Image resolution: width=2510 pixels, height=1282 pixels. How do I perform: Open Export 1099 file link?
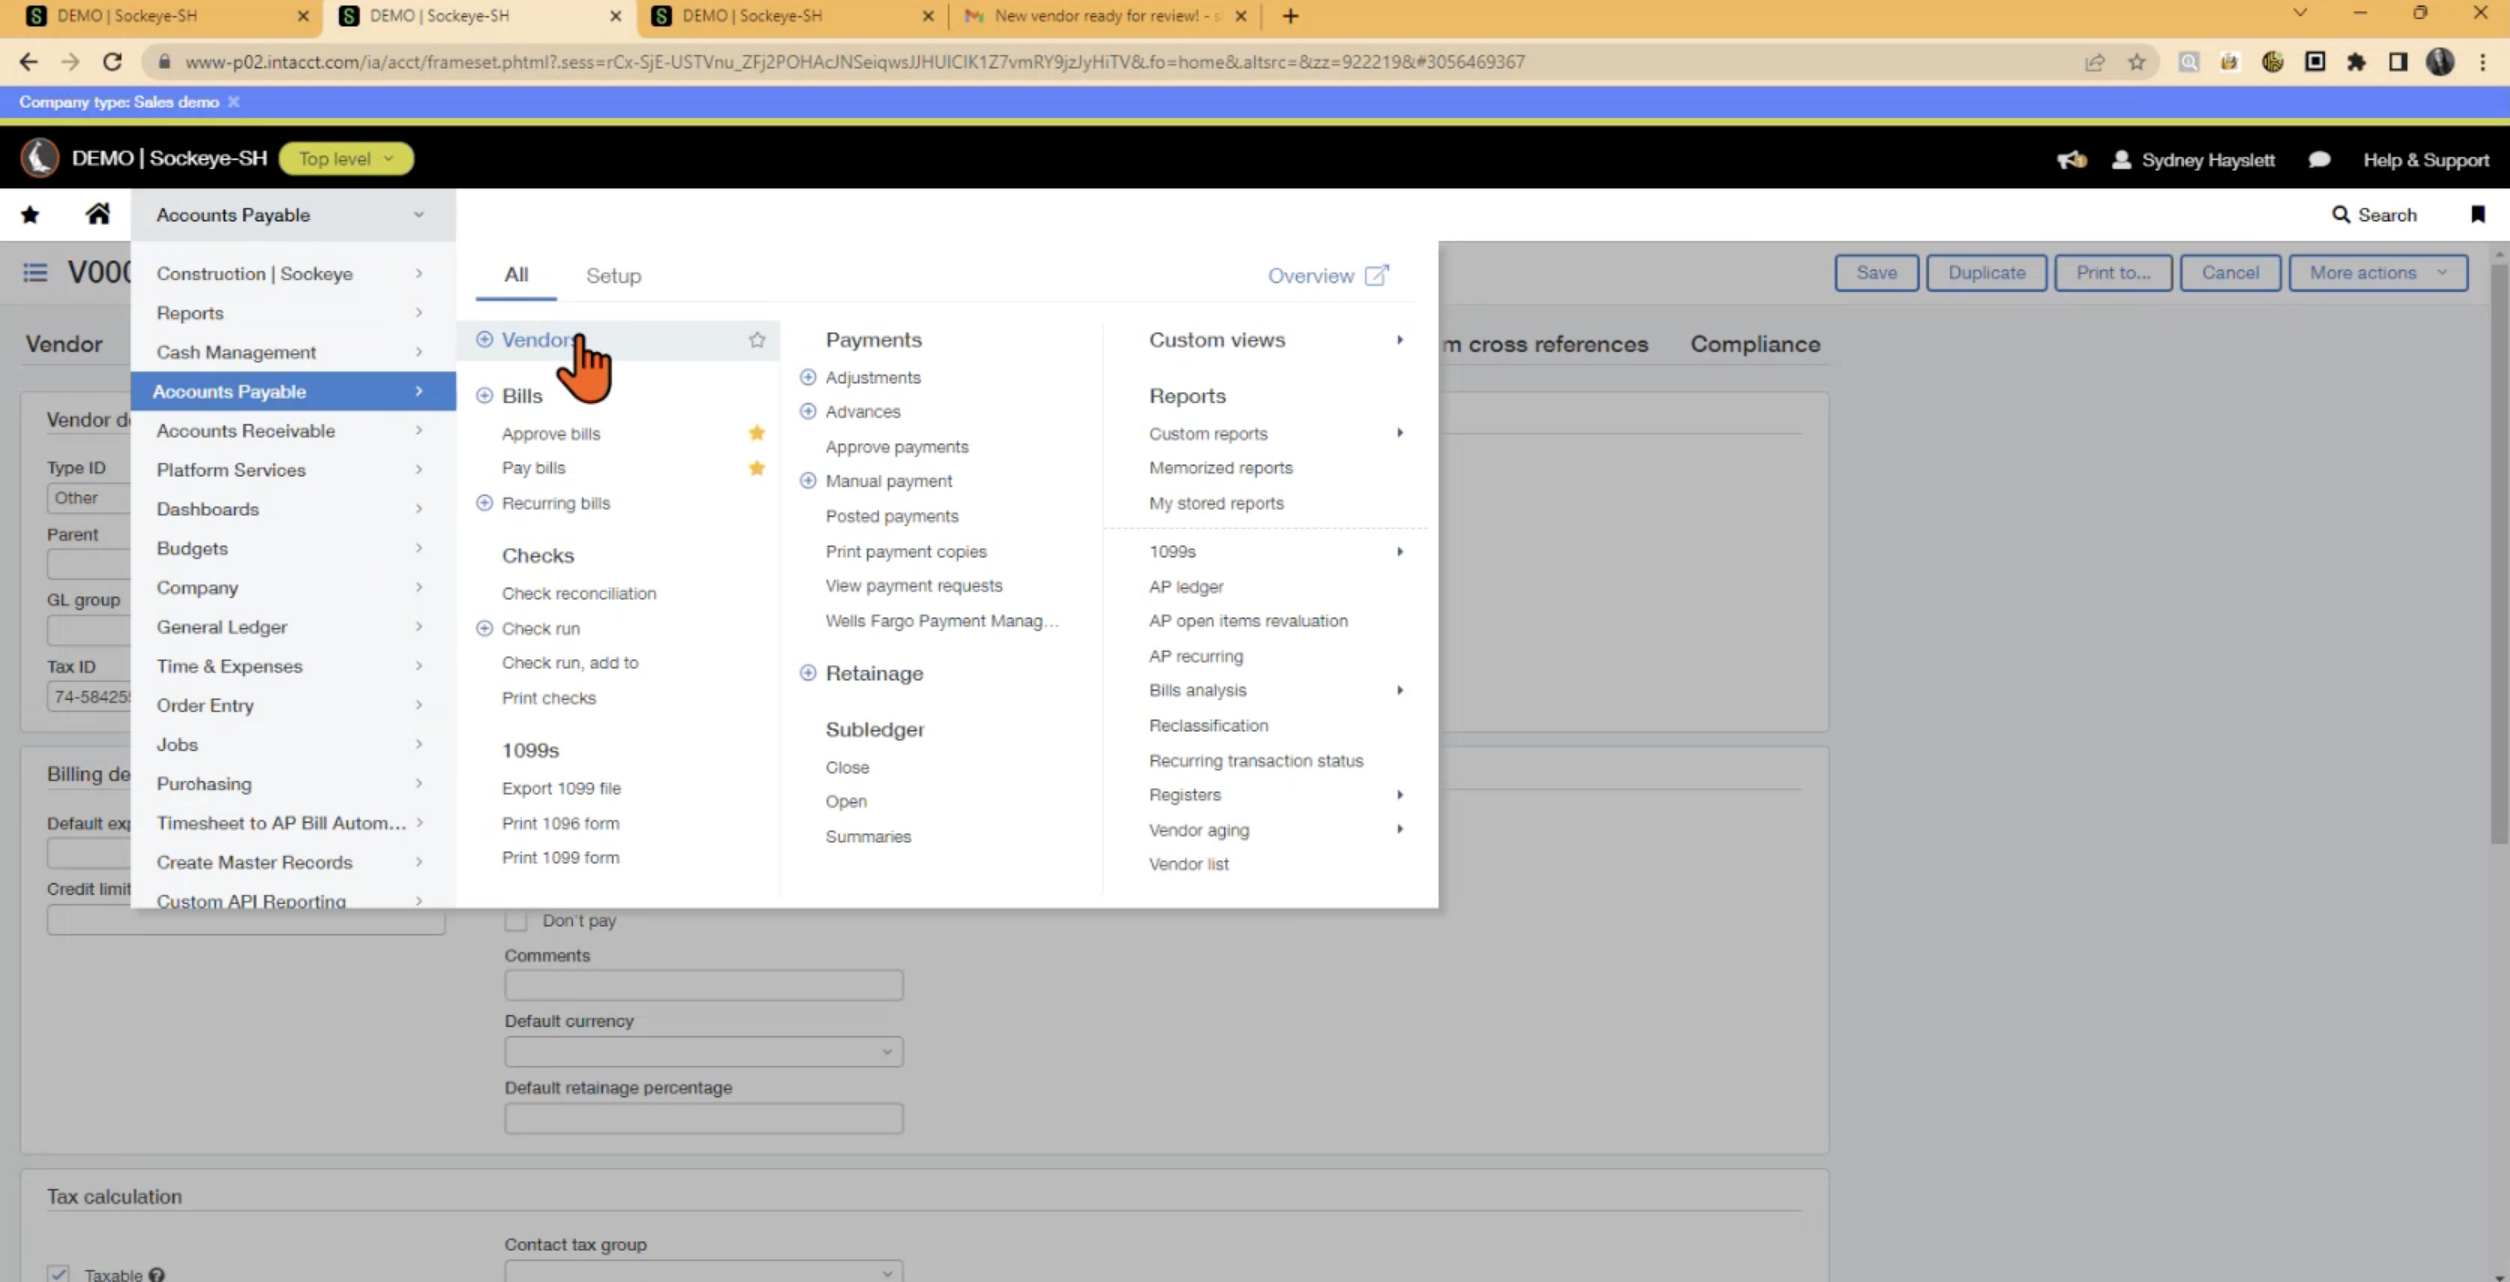click(561, 788)
